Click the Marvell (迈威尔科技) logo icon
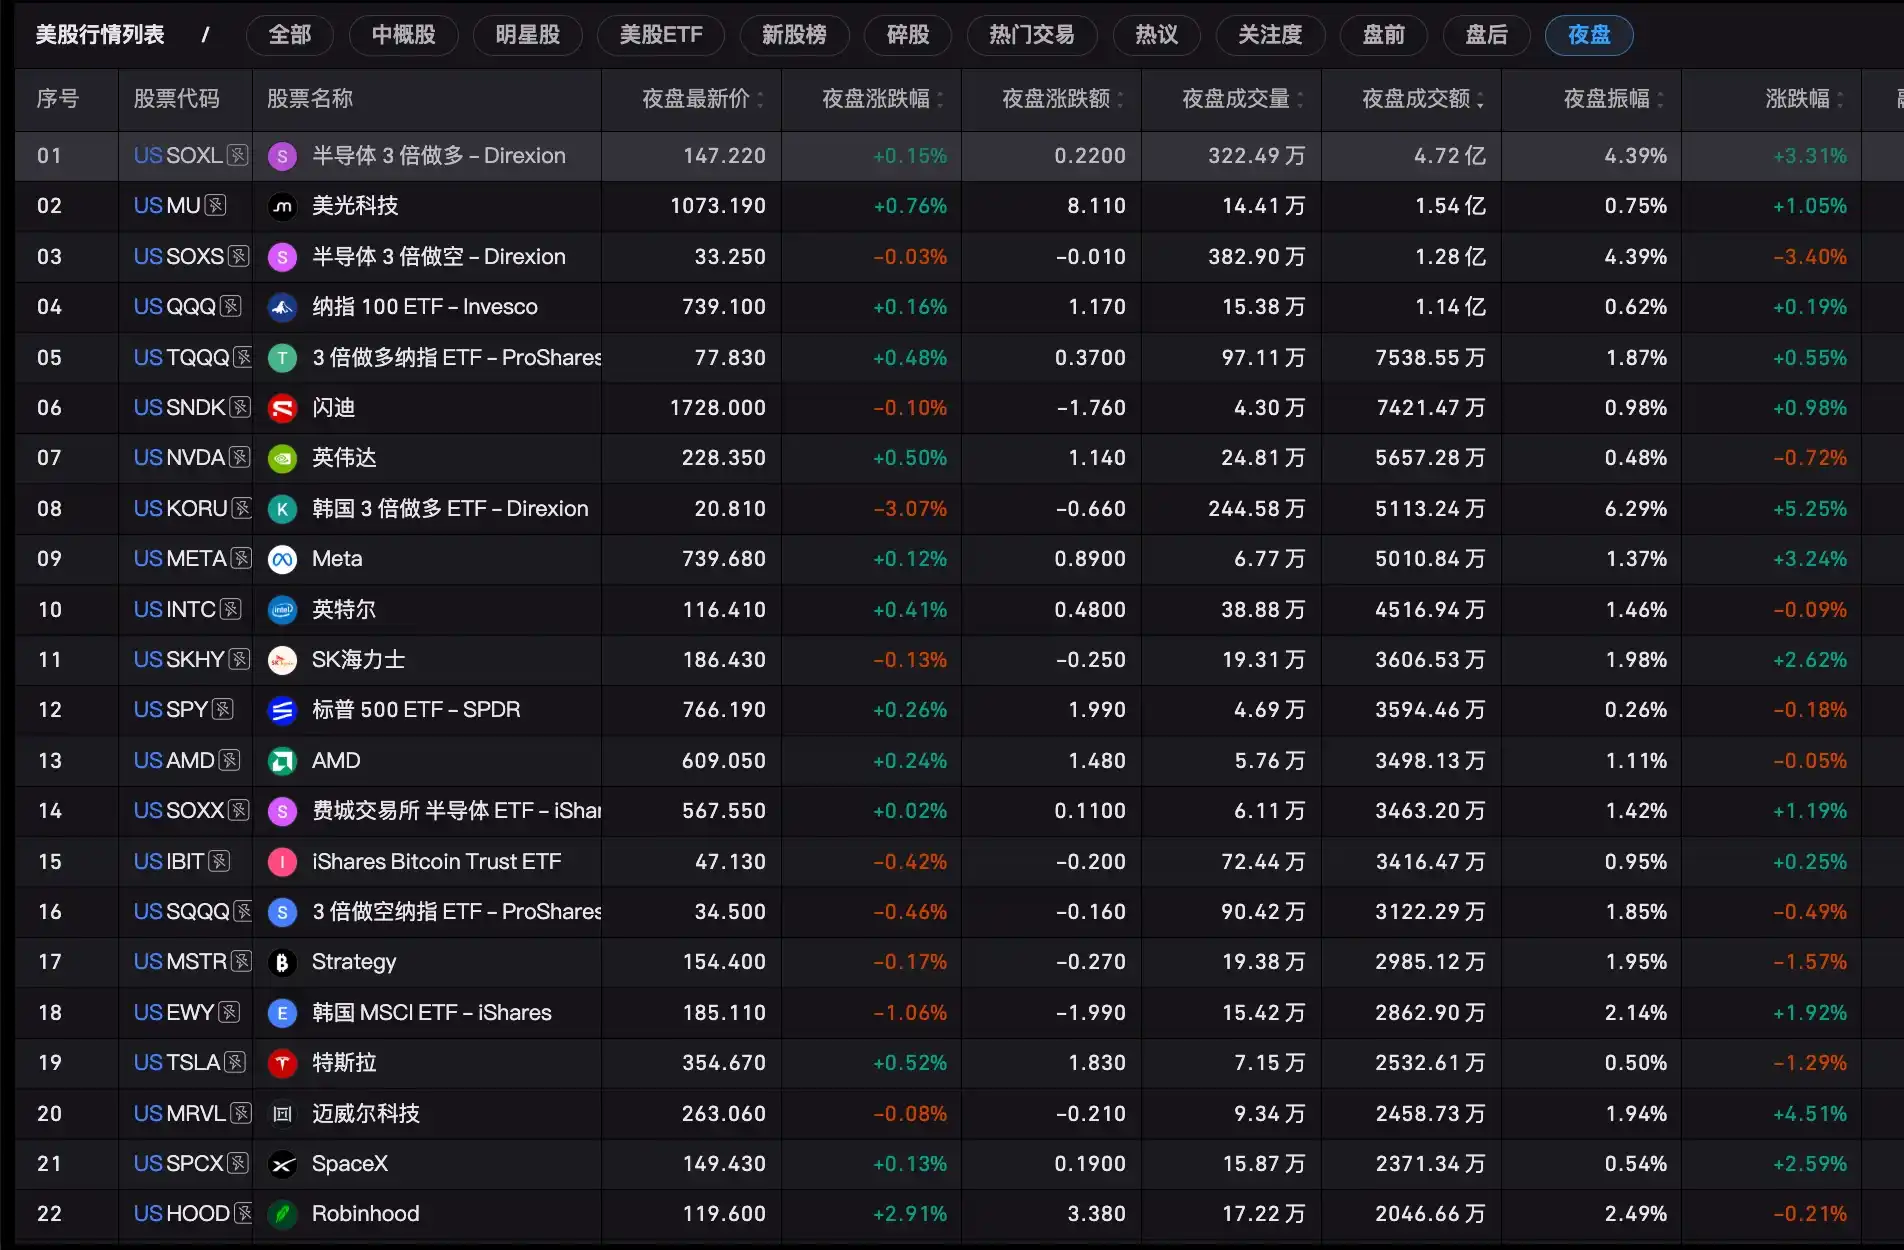 tap(283, 1114)
